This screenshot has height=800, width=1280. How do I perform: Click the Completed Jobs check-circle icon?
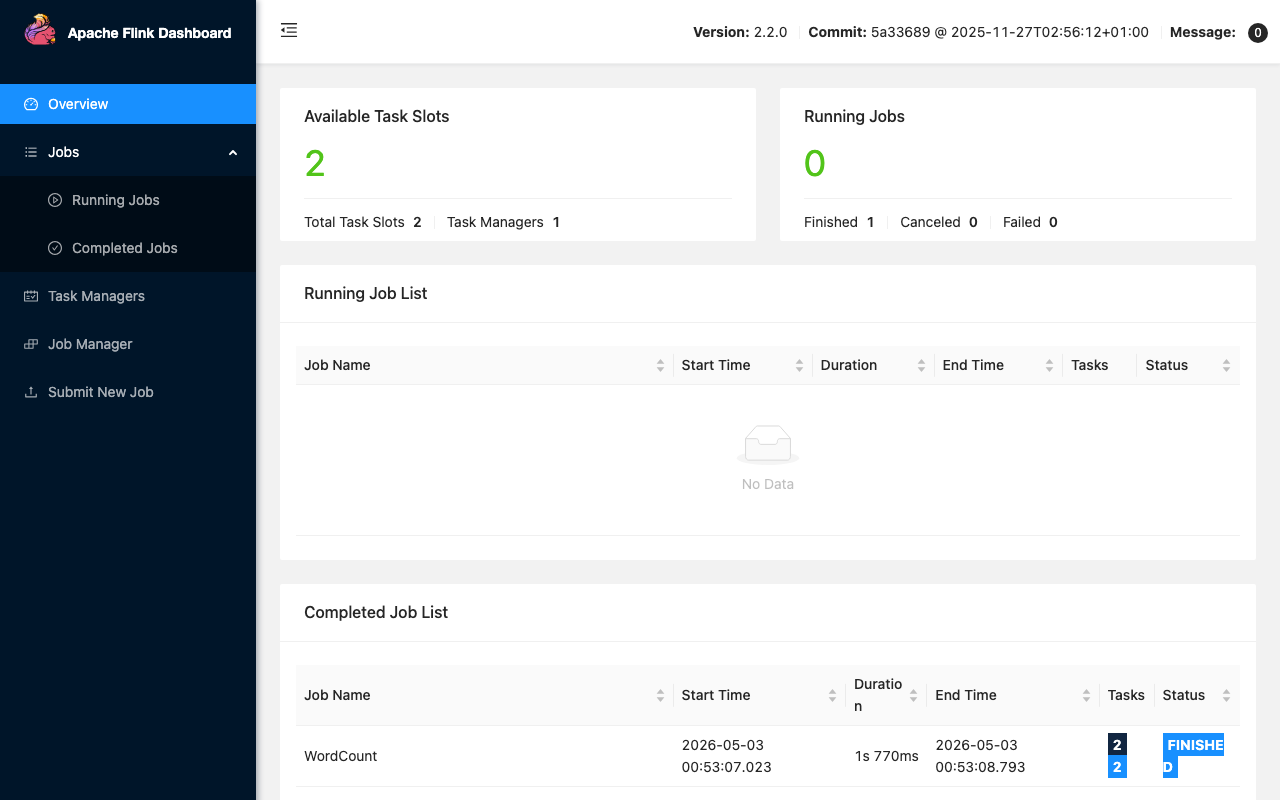coord(55,248)
